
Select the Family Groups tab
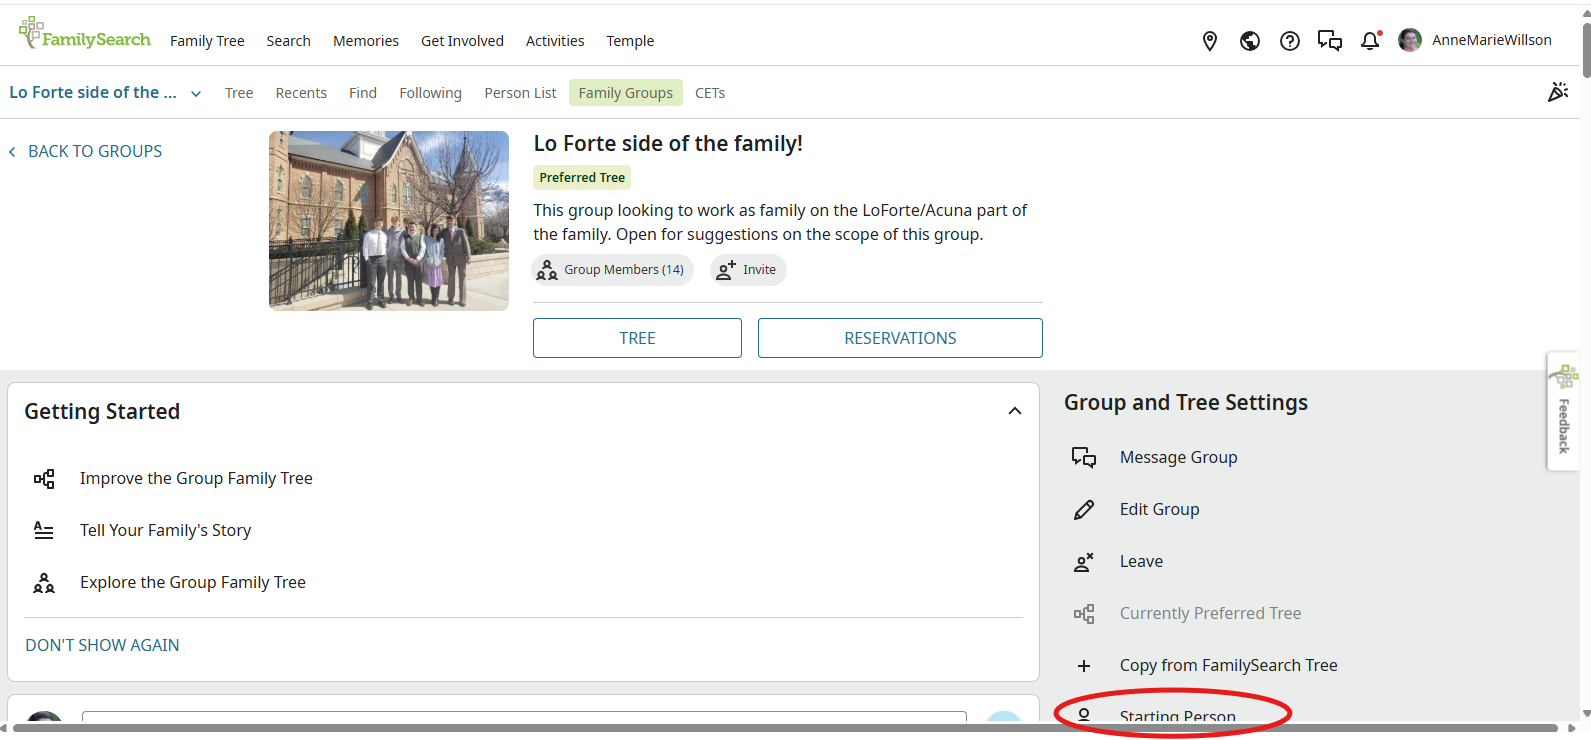coord(626,93)
